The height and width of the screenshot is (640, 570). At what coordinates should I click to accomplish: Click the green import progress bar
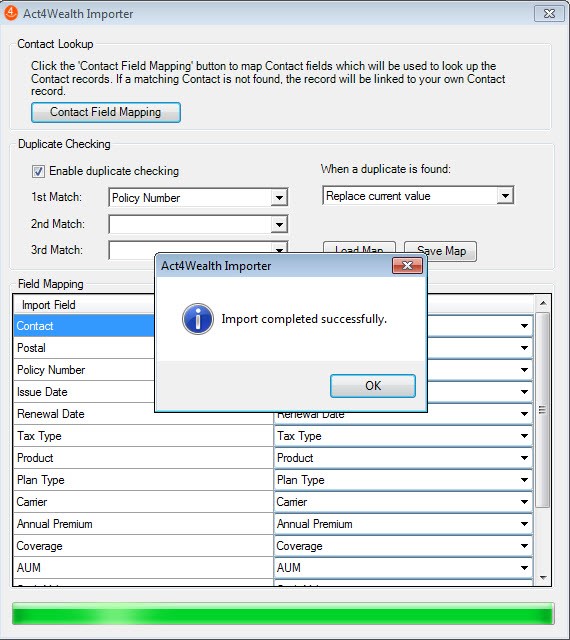283,613
